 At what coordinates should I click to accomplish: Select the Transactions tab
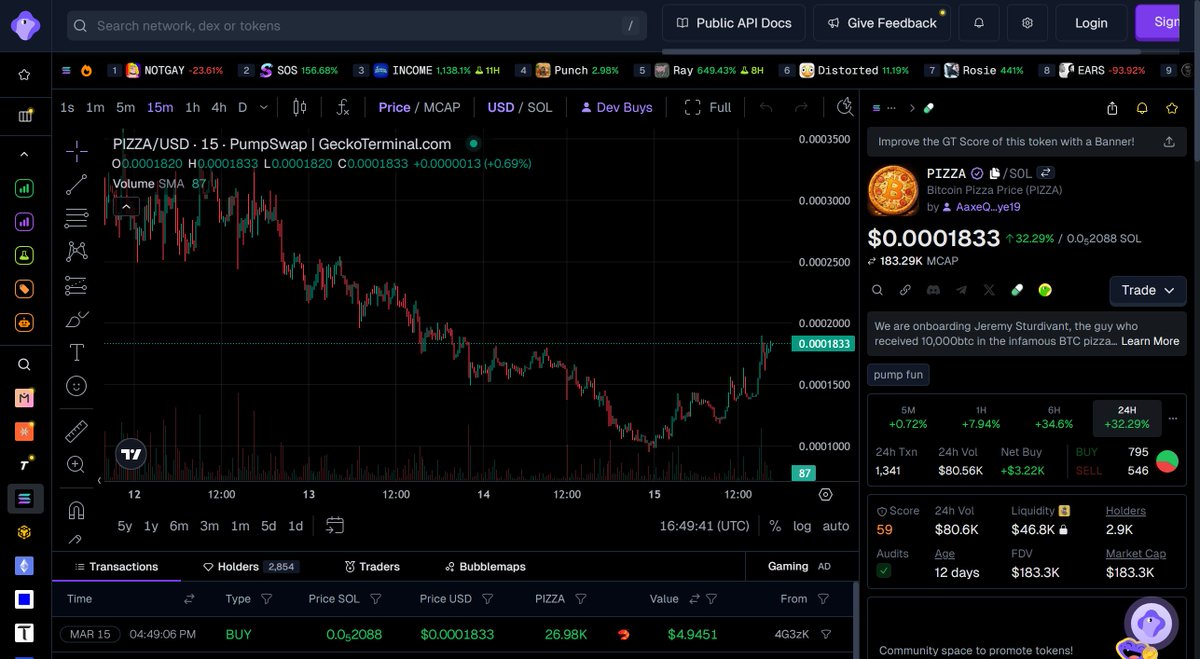click(116, 567)
